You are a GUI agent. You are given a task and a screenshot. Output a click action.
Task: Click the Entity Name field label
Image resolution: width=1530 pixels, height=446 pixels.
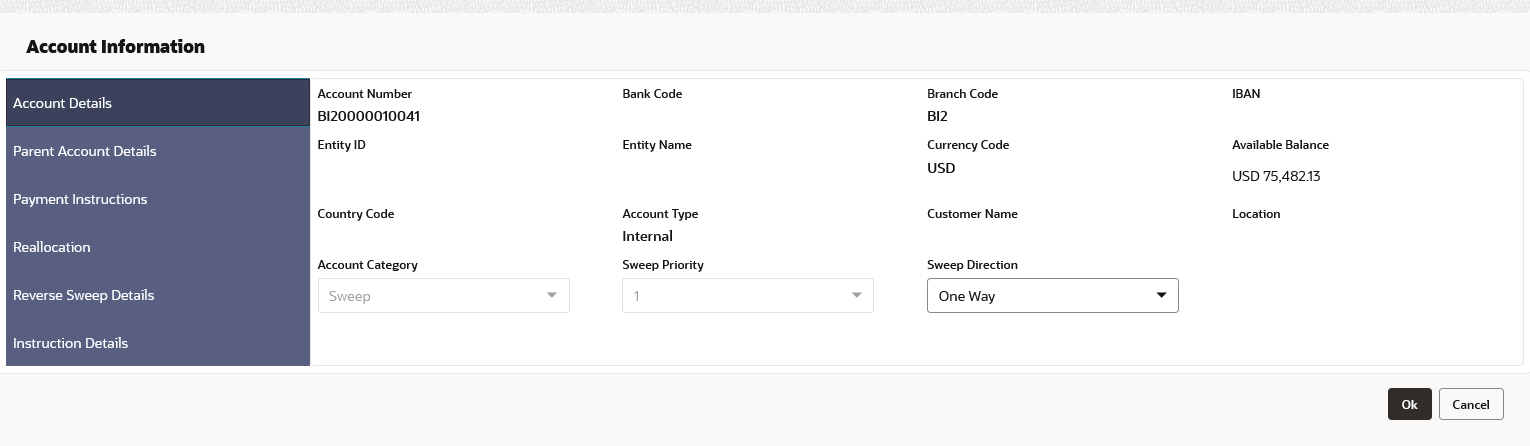point(657,145)
